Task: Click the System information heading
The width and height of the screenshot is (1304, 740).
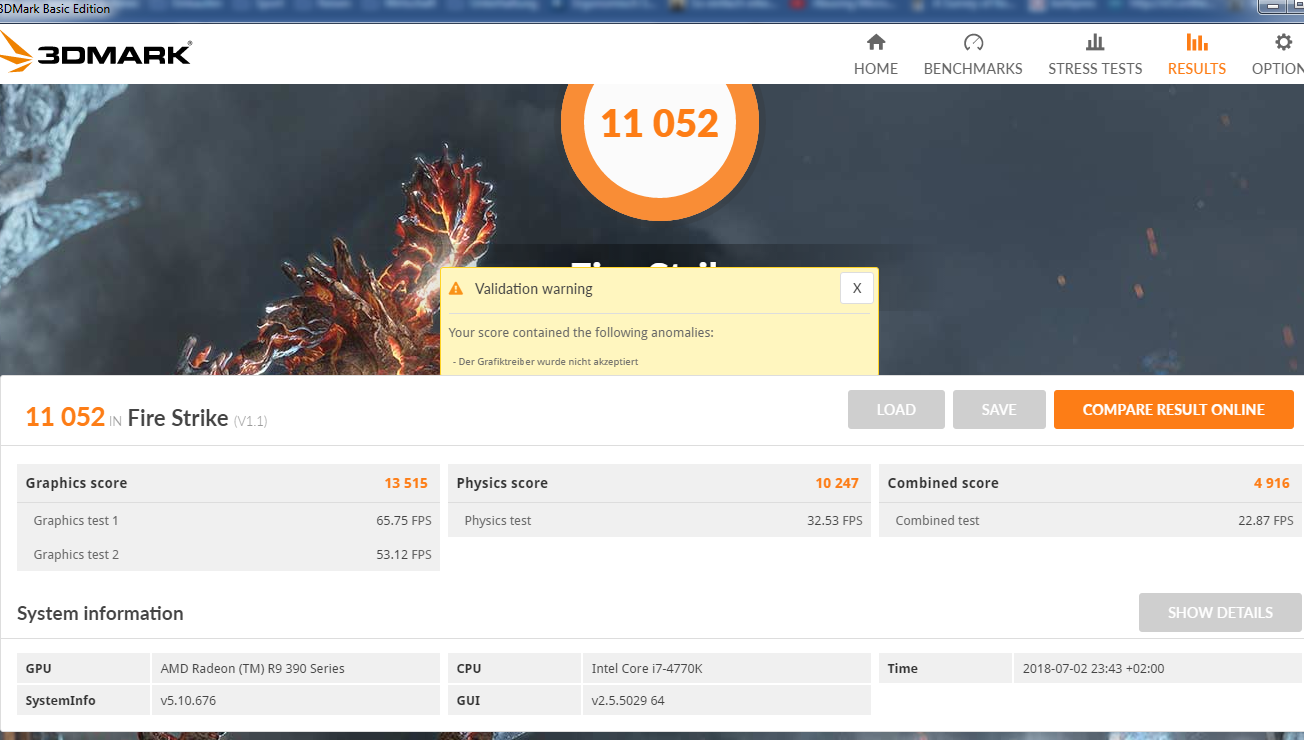Action: click(100, 614)
